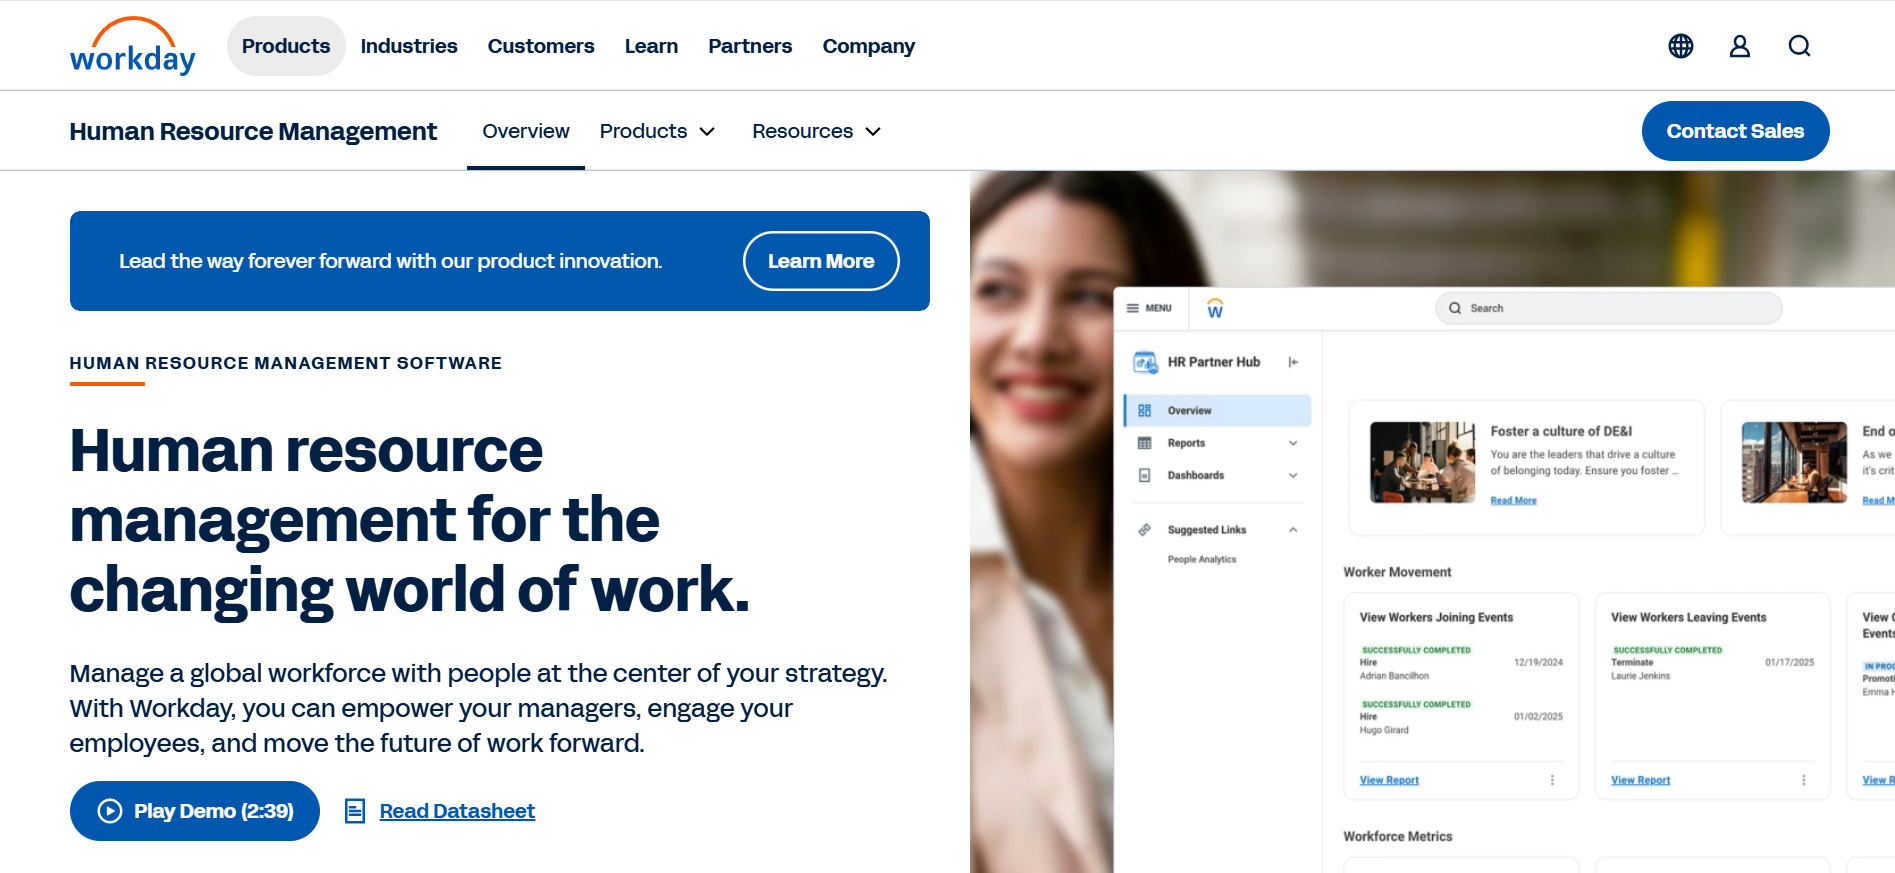This screenshot has height=873, width=1895.
Task: Click the site search magnifier icon
Action: [x=1799, y=46]
